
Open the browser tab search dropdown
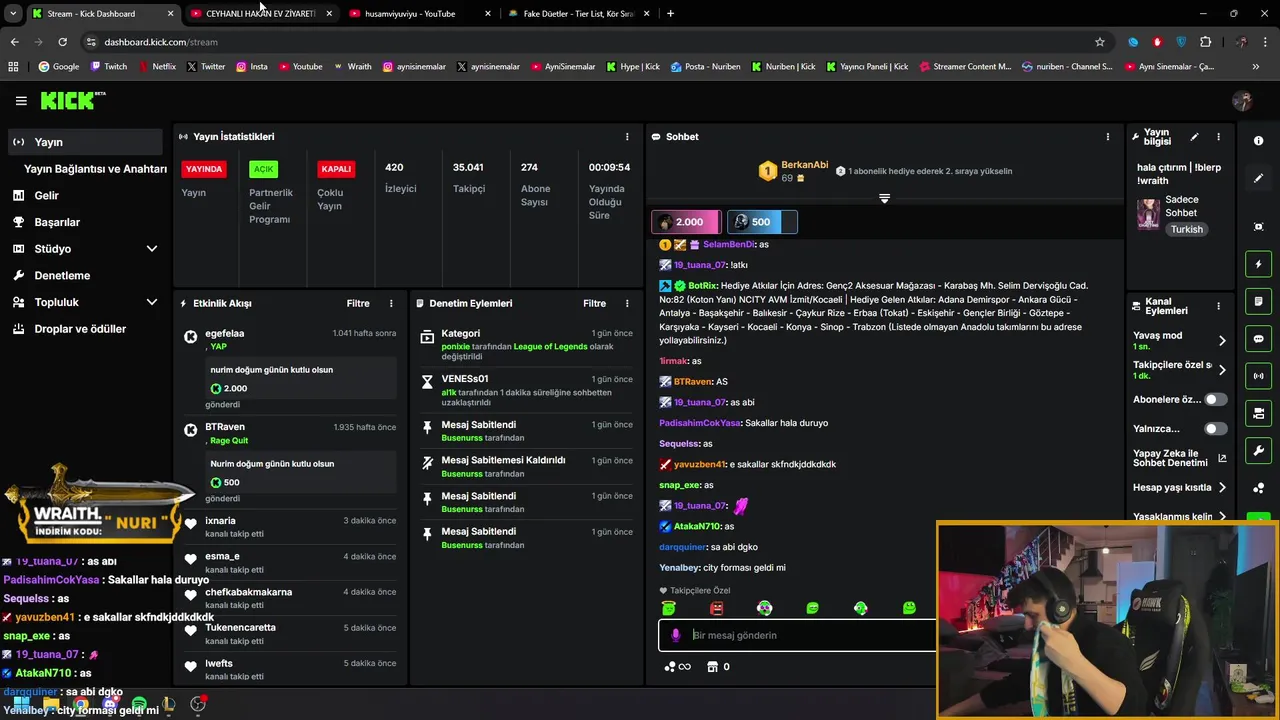tap(13, 14)
